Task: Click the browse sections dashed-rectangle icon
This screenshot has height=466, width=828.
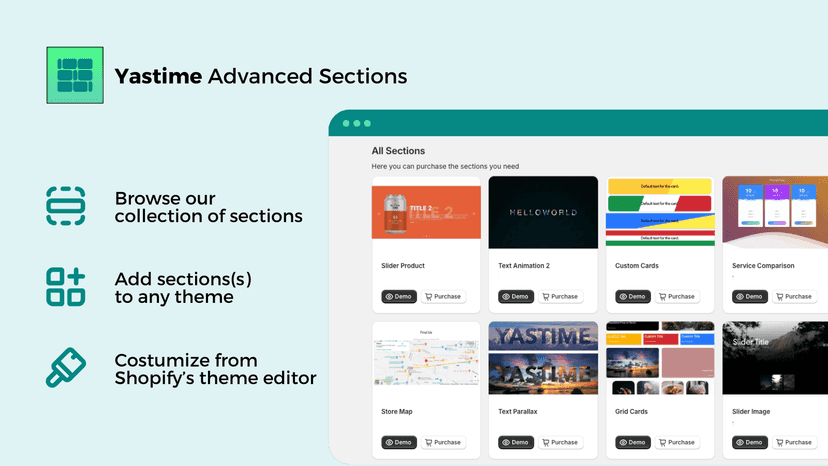Action: pyautogui.click(x=65, y=206)
